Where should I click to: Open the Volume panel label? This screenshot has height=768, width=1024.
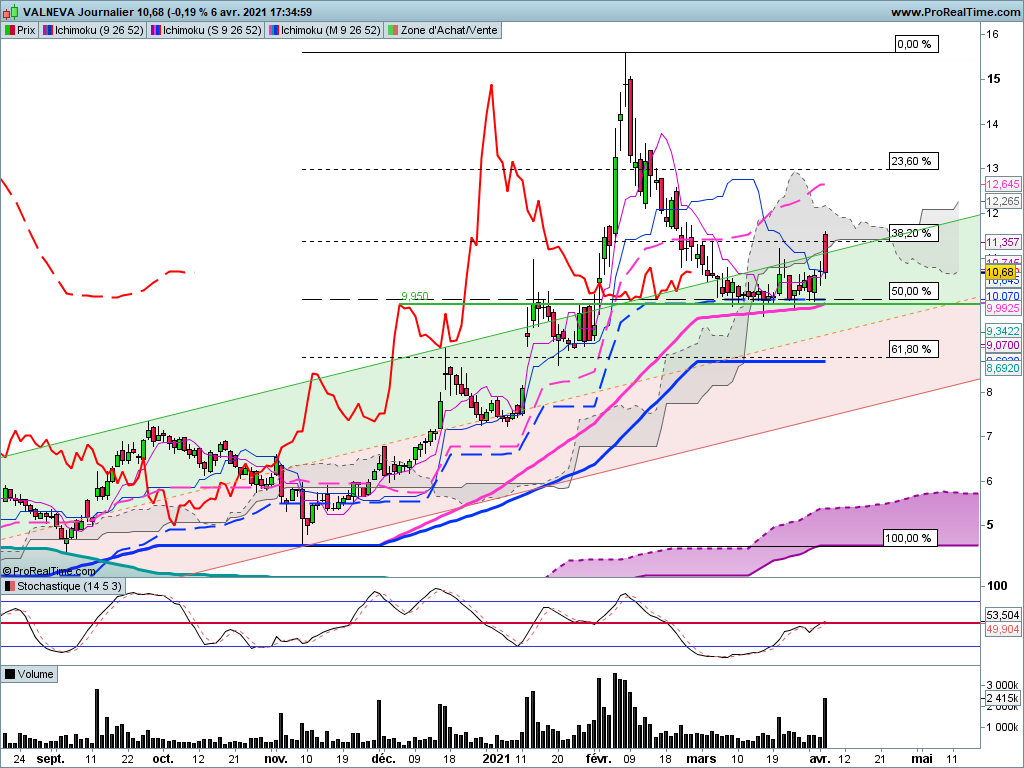tap(29, 674)
